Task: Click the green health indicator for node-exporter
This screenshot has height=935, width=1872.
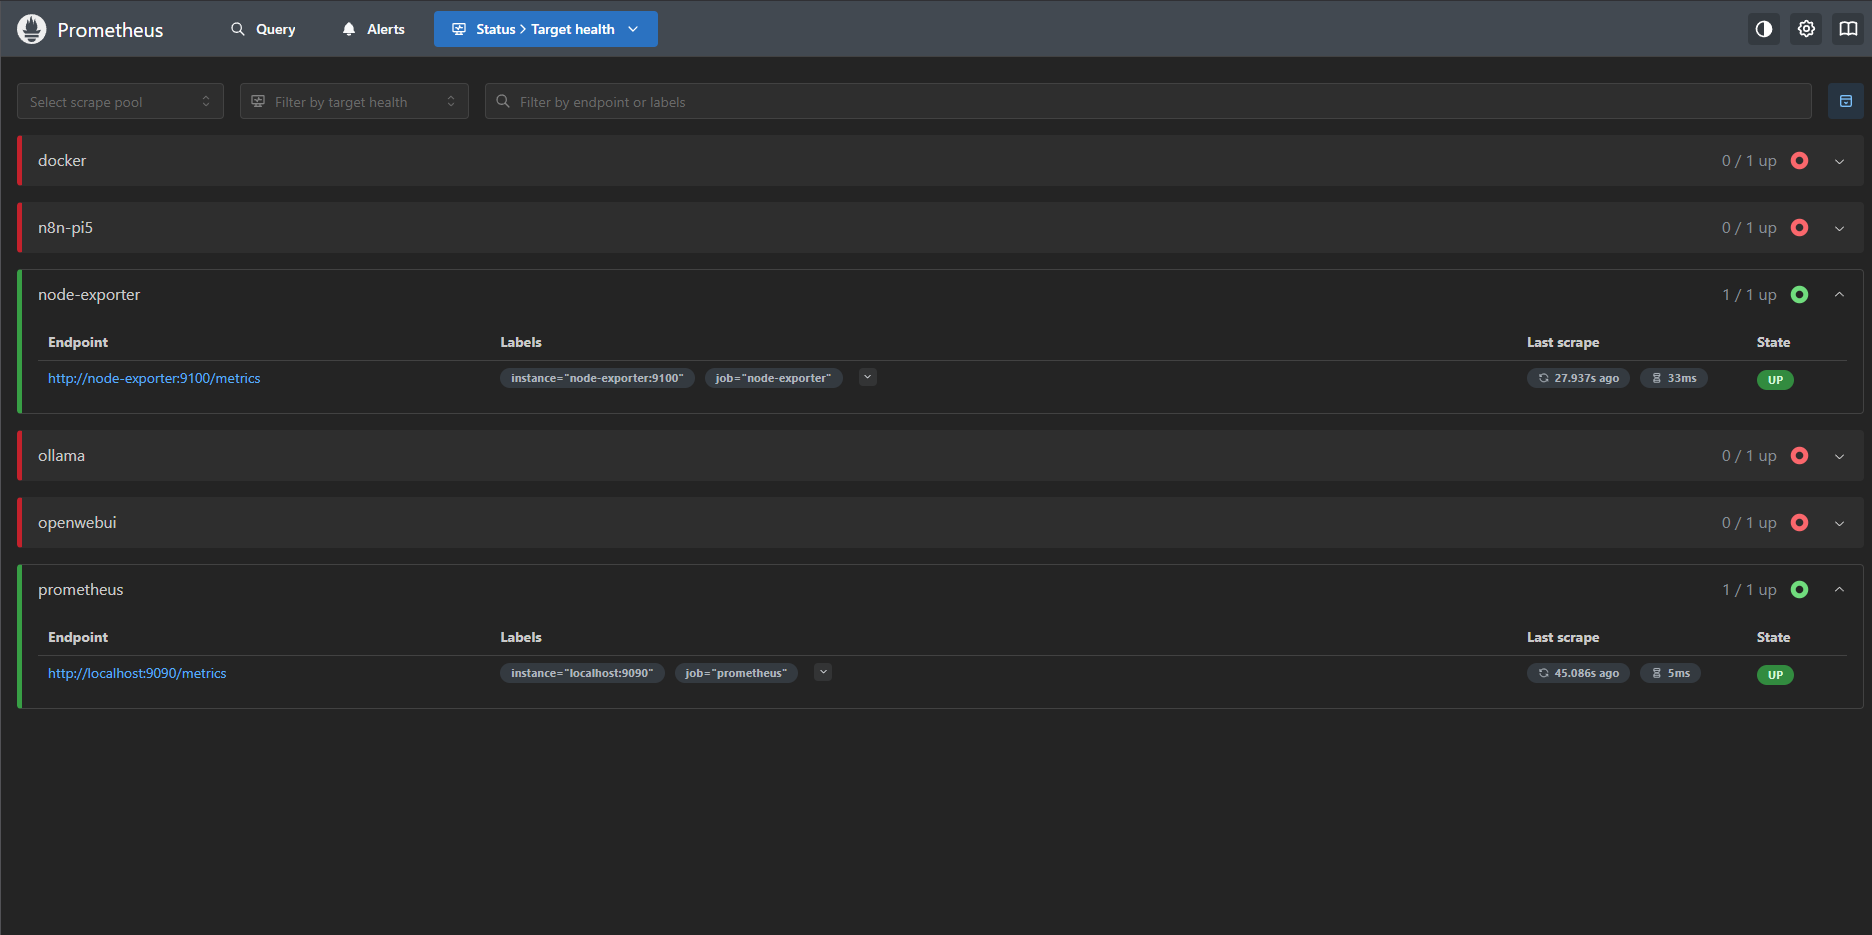Action: tap(1800, 294)
